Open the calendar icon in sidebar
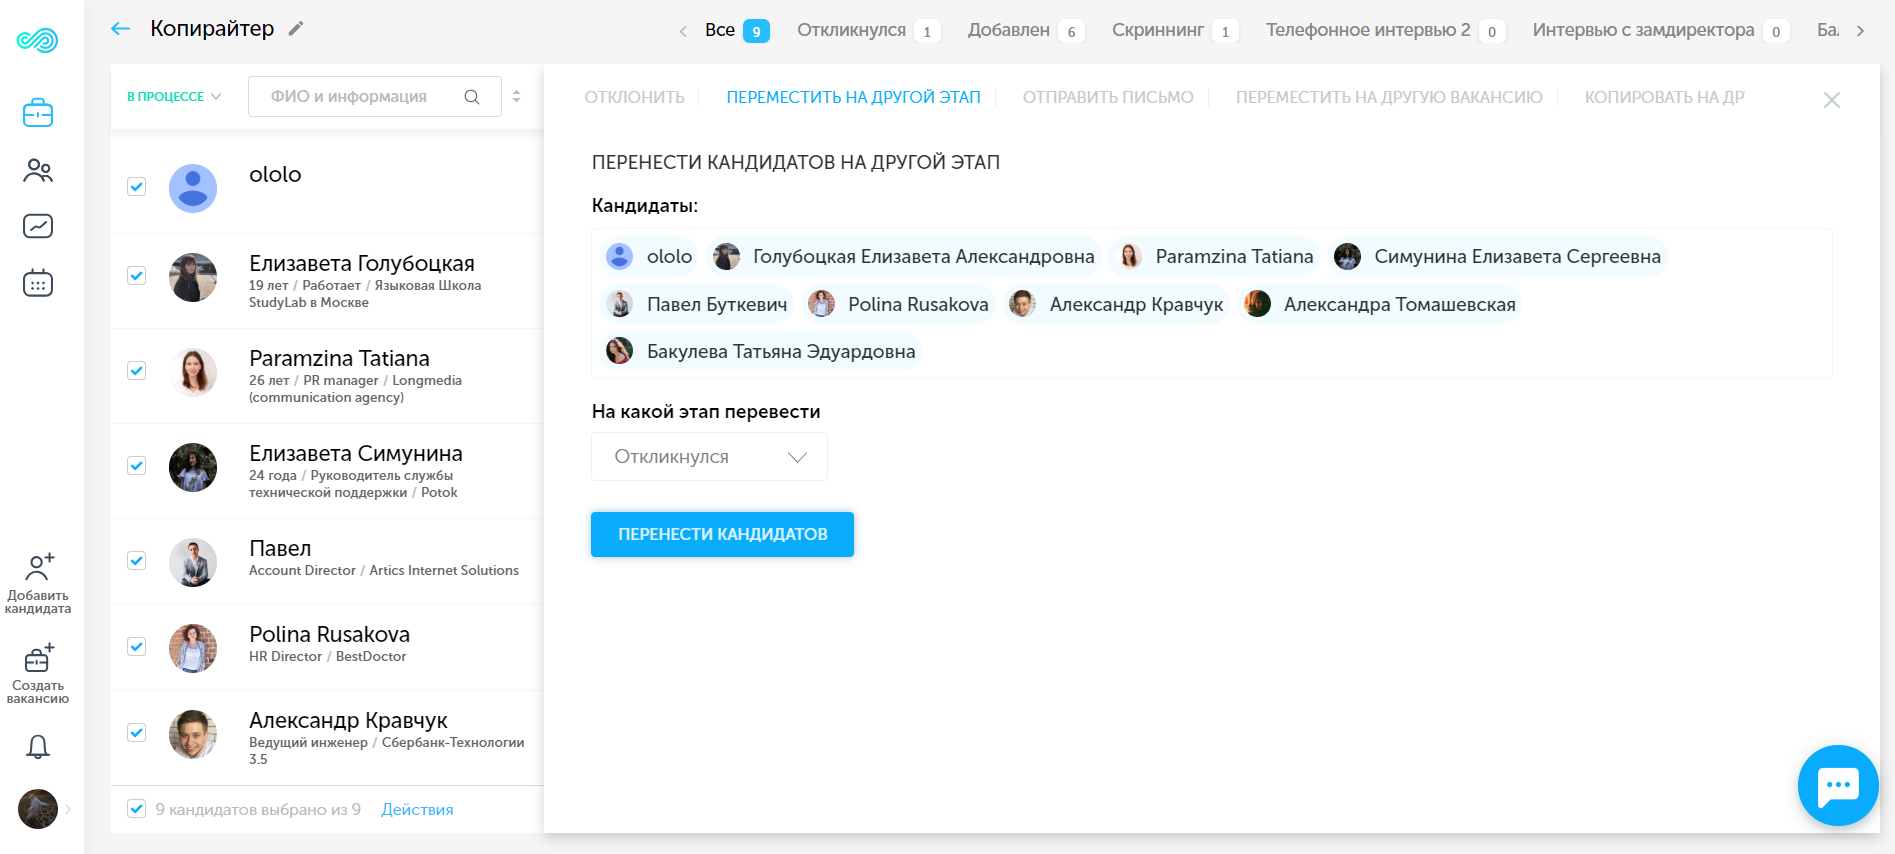 click(x=38, y=283)
